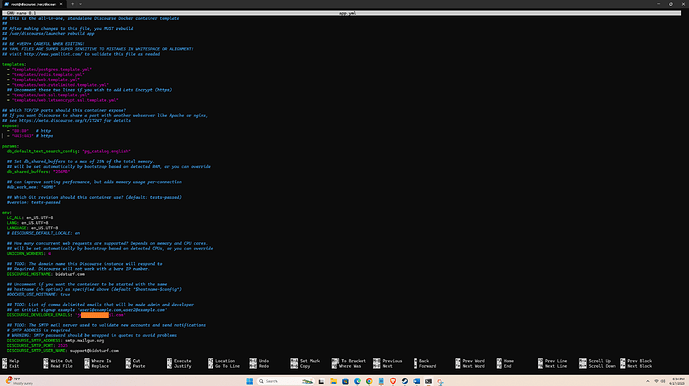
Task: Click the Undo shortcut label
Action: tap(264, 361)
